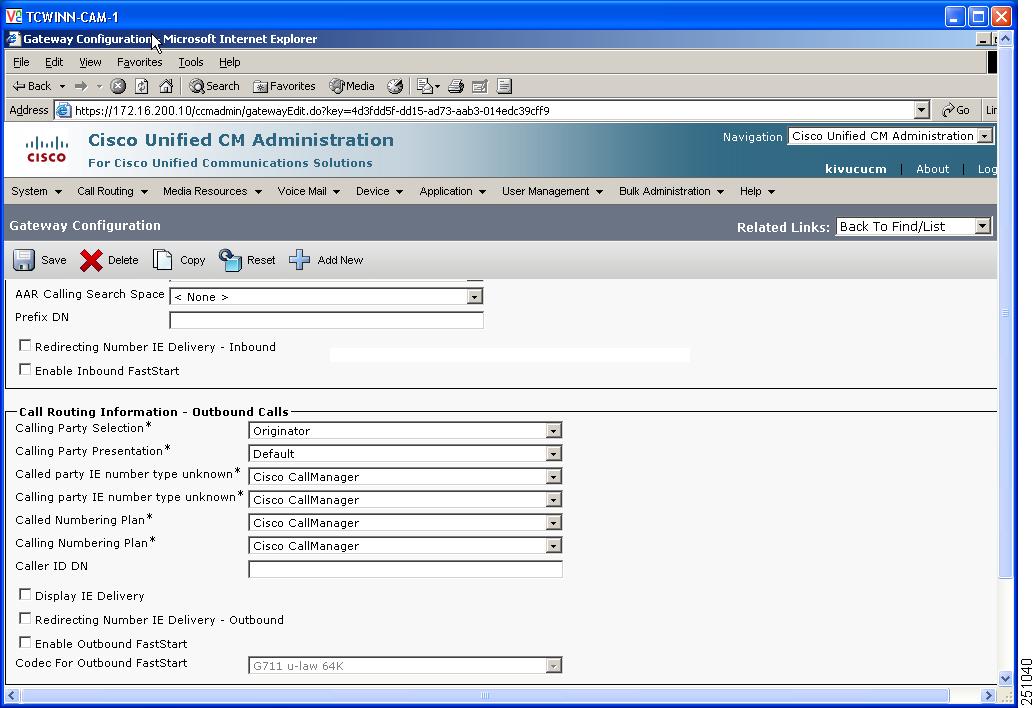The image size is (1036, 708).
Task: Click the Forward arrow in browser toolbar
Action: 81,86
